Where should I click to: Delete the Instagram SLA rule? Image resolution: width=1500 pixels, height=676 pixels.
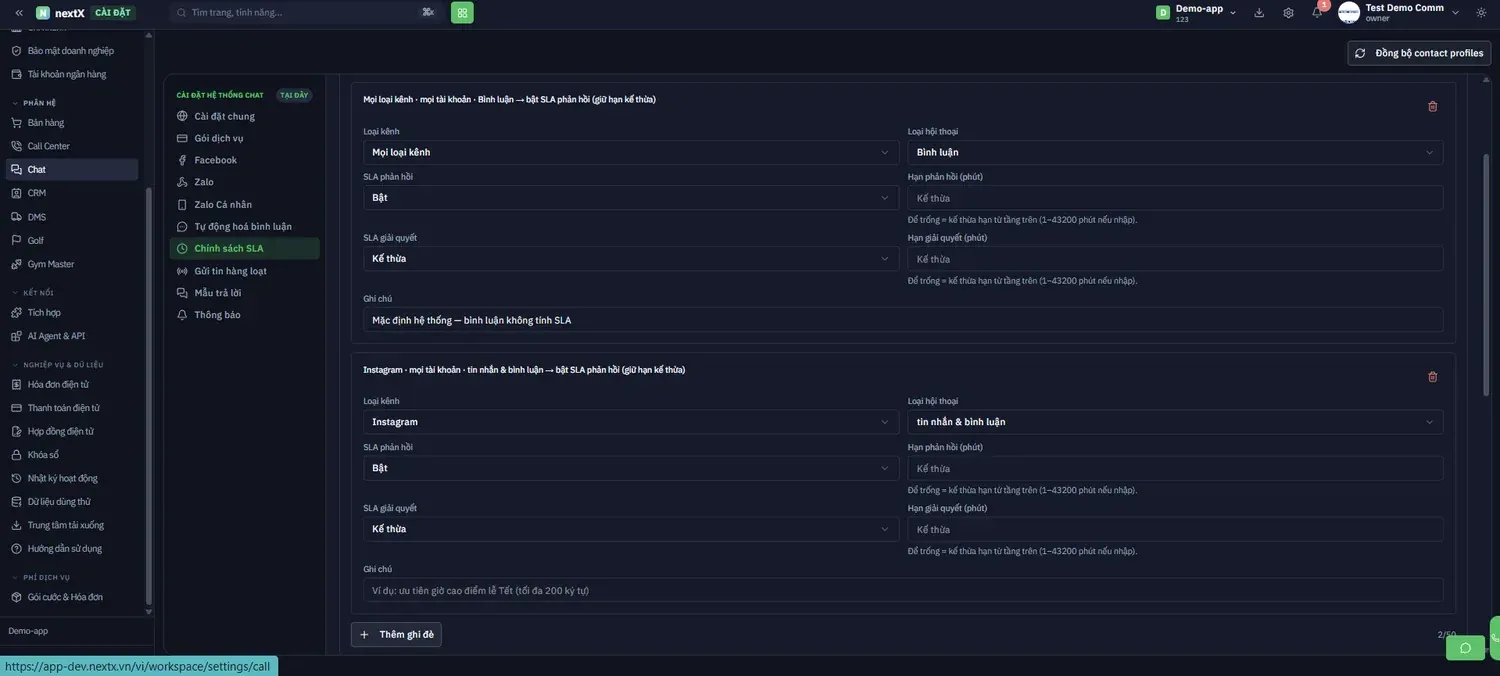[1432, 377]
